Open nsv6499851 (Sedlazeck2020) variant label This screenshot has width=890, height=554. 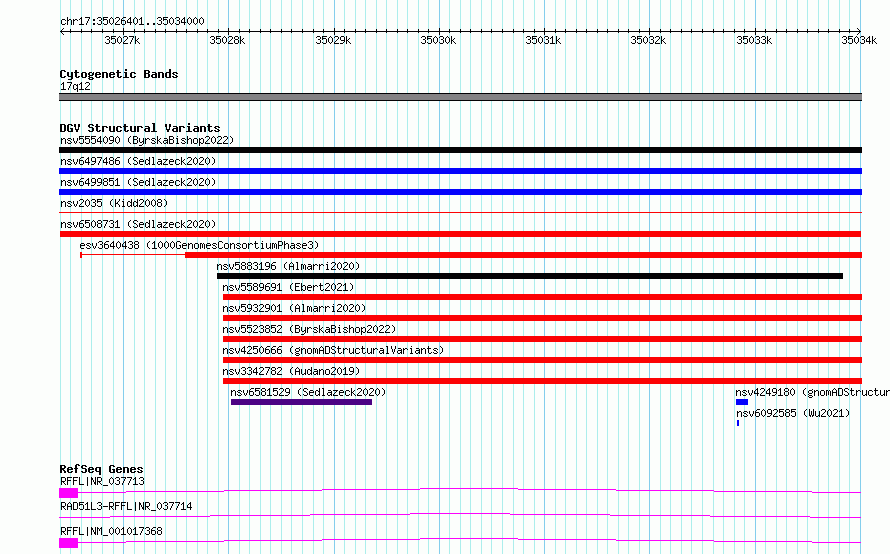pos(138,182)
